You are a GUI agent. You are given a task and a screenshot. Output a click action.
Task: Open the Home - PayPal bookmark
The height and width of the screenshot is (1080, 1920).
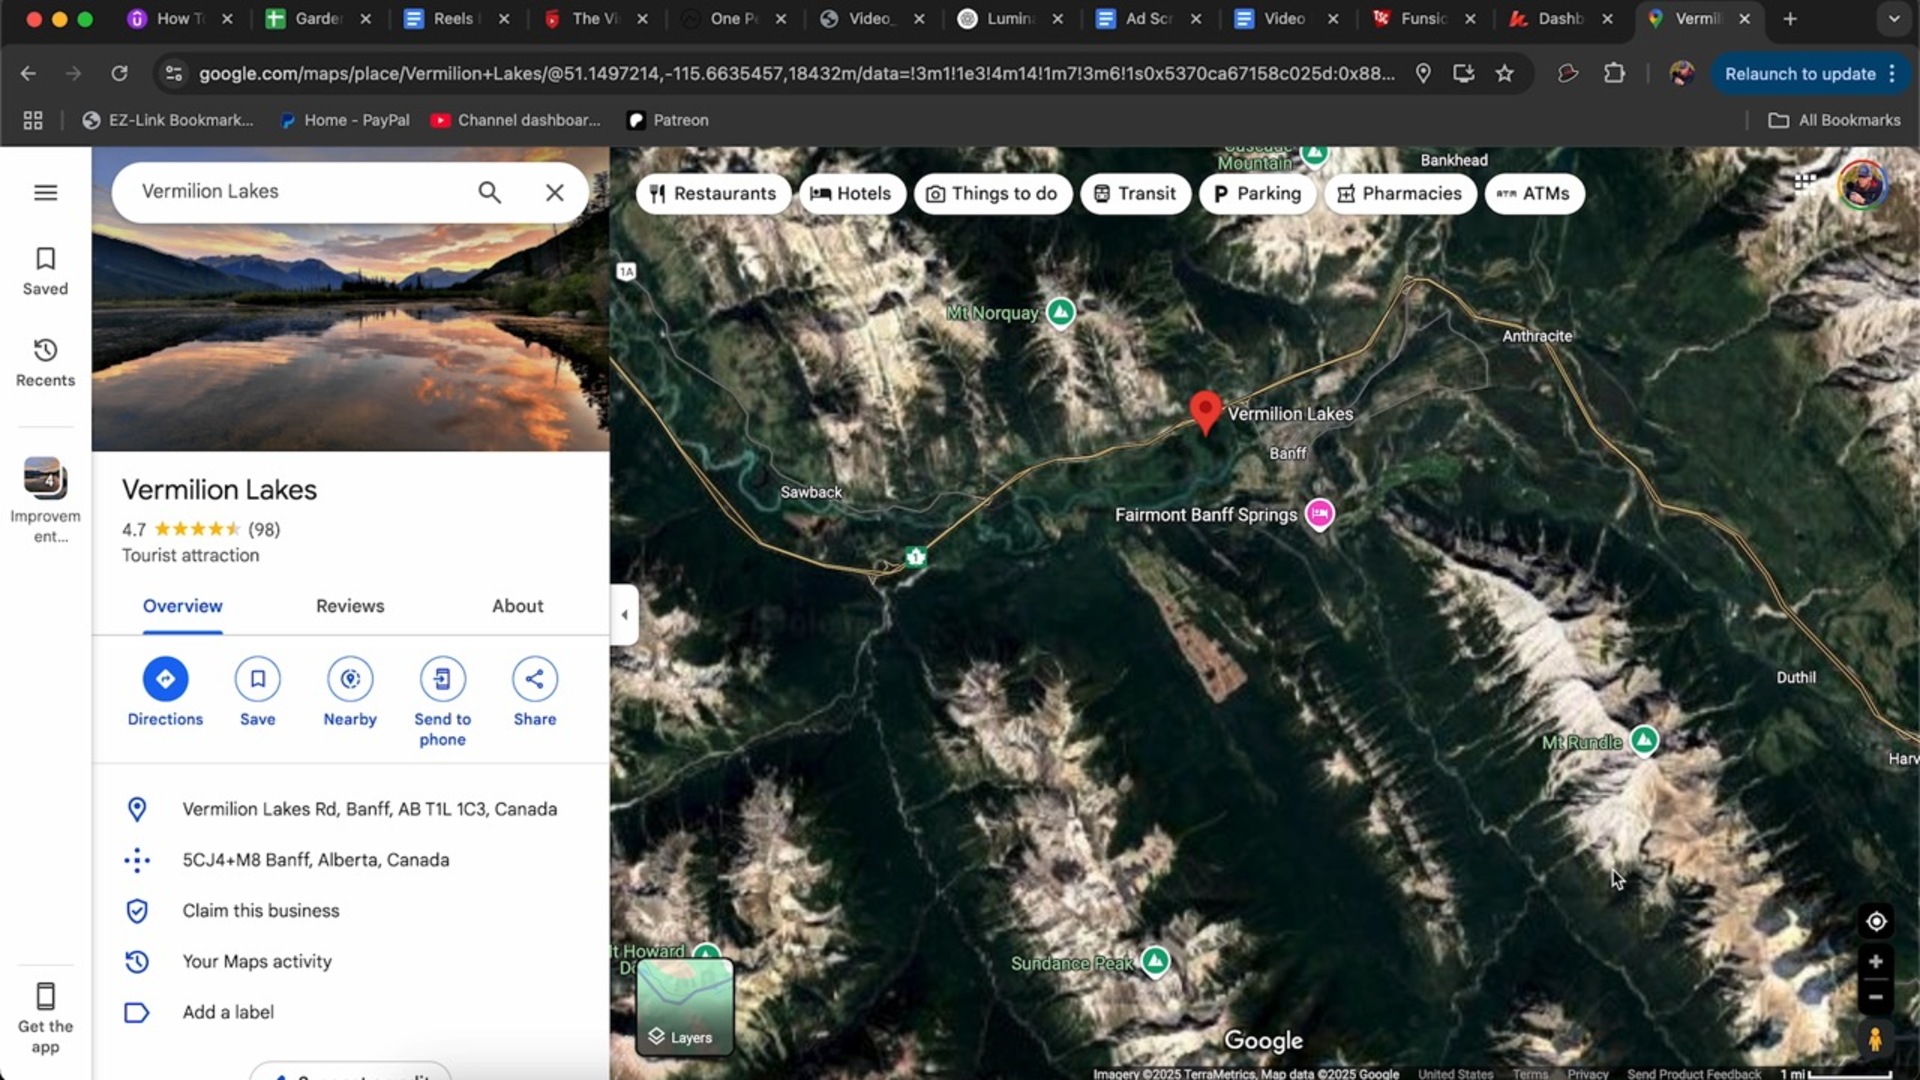(344, 120)
